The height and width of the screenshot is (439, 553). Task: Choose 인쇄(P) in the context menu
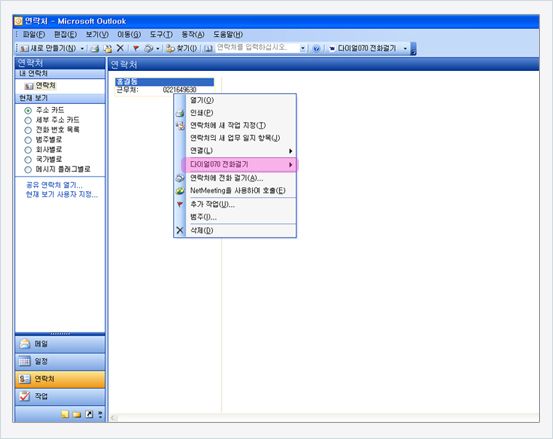[235, 113]
